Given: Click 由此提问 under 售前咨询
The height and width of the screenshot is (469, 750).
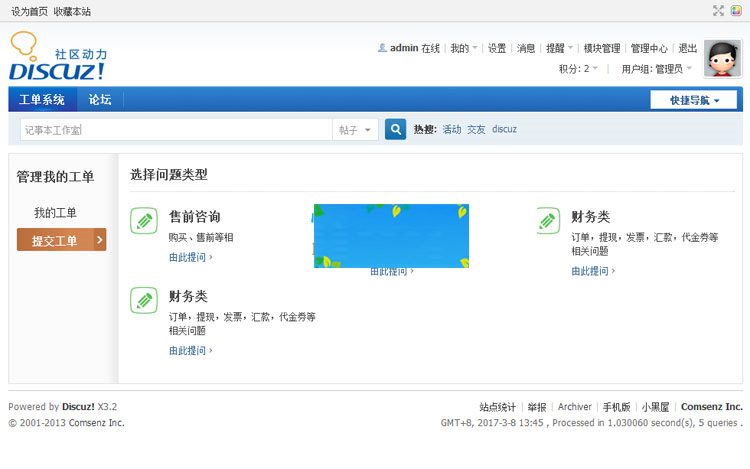Looking at the screenshot, I should (190, 257).
